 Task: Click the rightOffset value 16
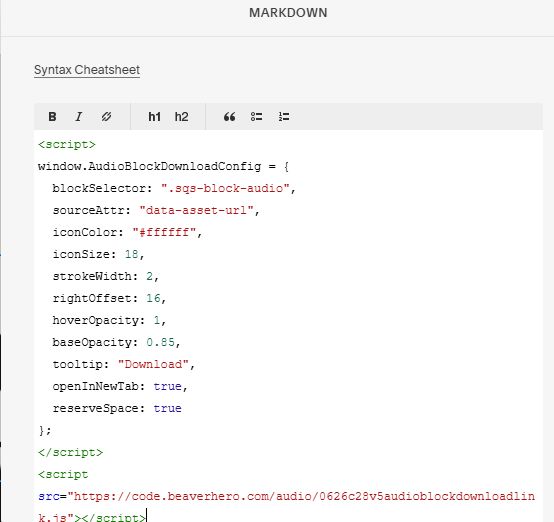coord(153,298)
